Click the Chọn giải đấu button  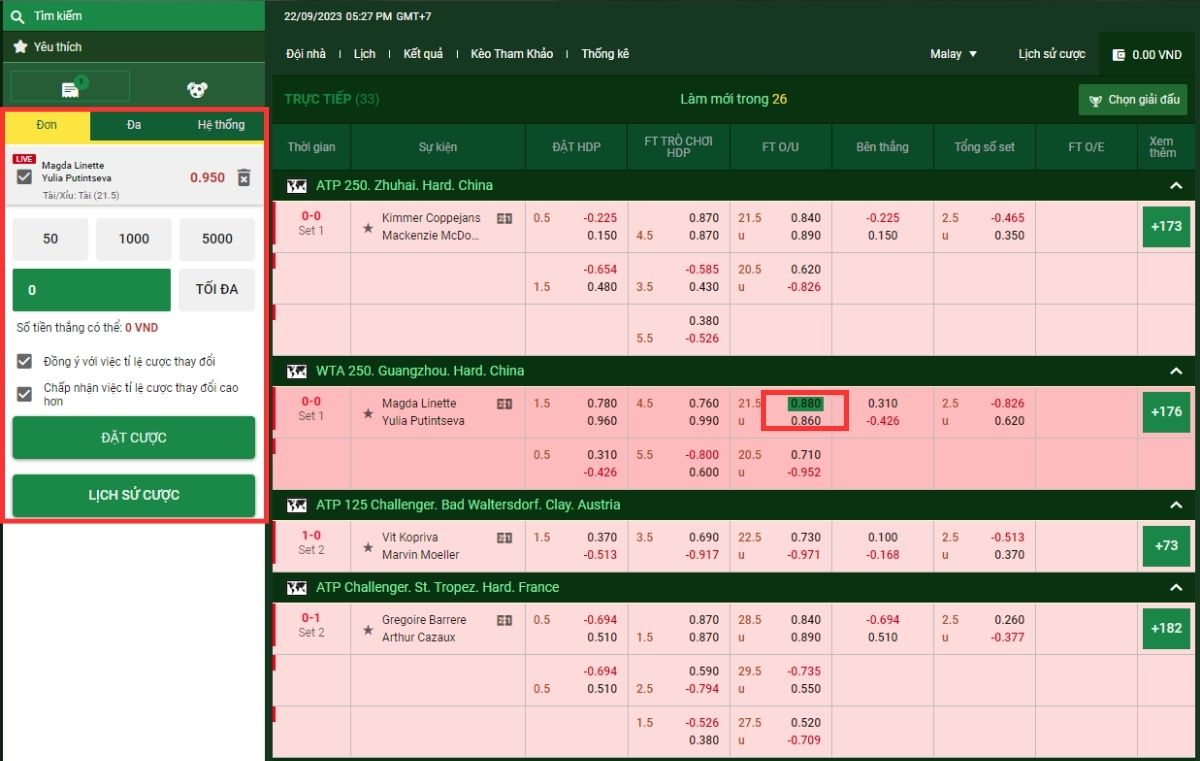point(1134,100)
